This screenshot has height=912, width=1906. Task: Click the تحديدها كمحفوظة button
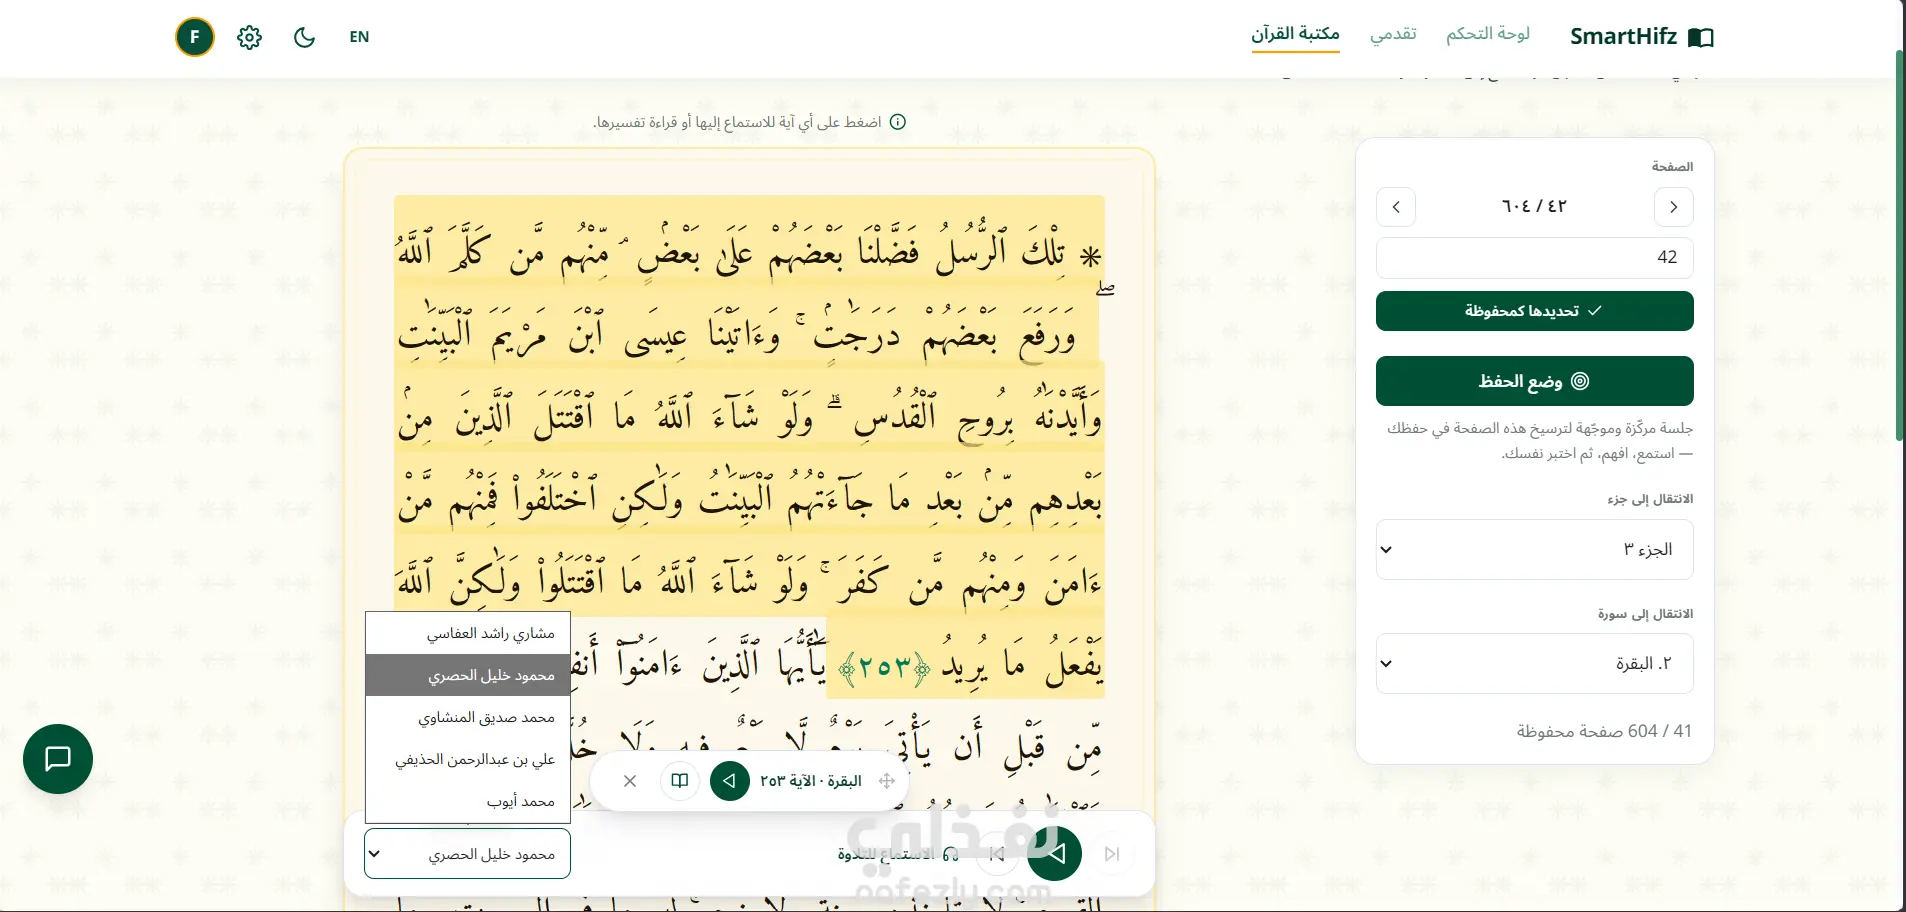click(x=1534, y=311)
